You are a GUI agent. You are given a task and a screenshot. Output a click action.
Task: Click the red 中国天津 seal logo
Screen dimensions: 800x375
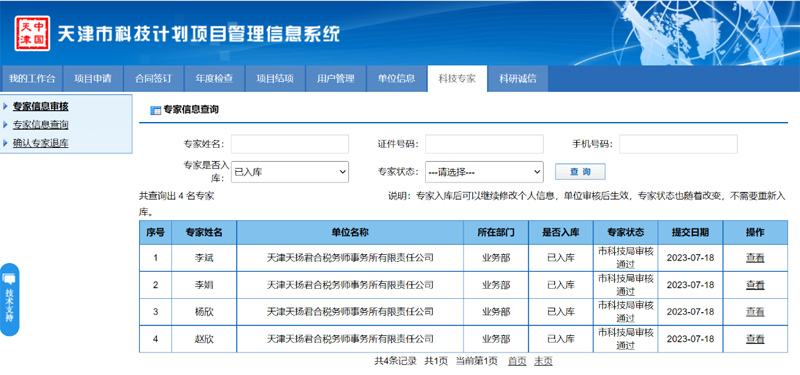33,33
